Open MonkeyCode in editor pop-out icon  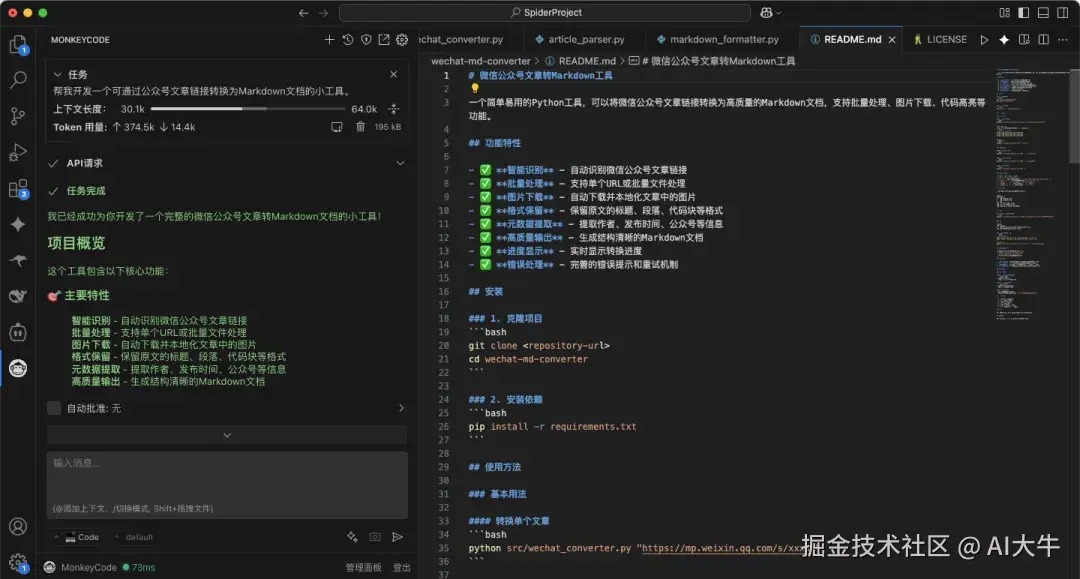[384, 40]
